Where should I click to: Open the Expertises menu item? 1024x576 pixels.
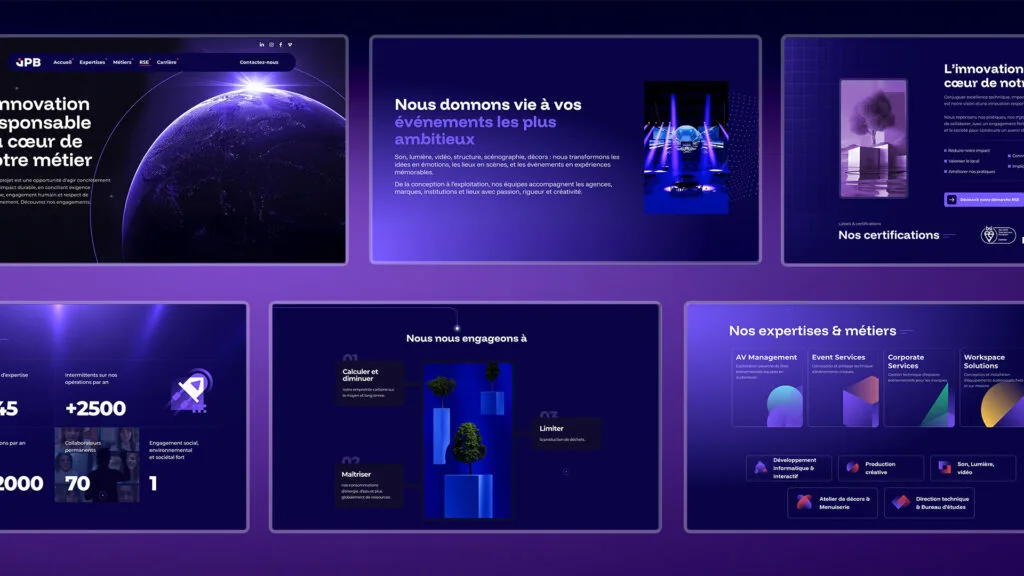tap(92, 62)
